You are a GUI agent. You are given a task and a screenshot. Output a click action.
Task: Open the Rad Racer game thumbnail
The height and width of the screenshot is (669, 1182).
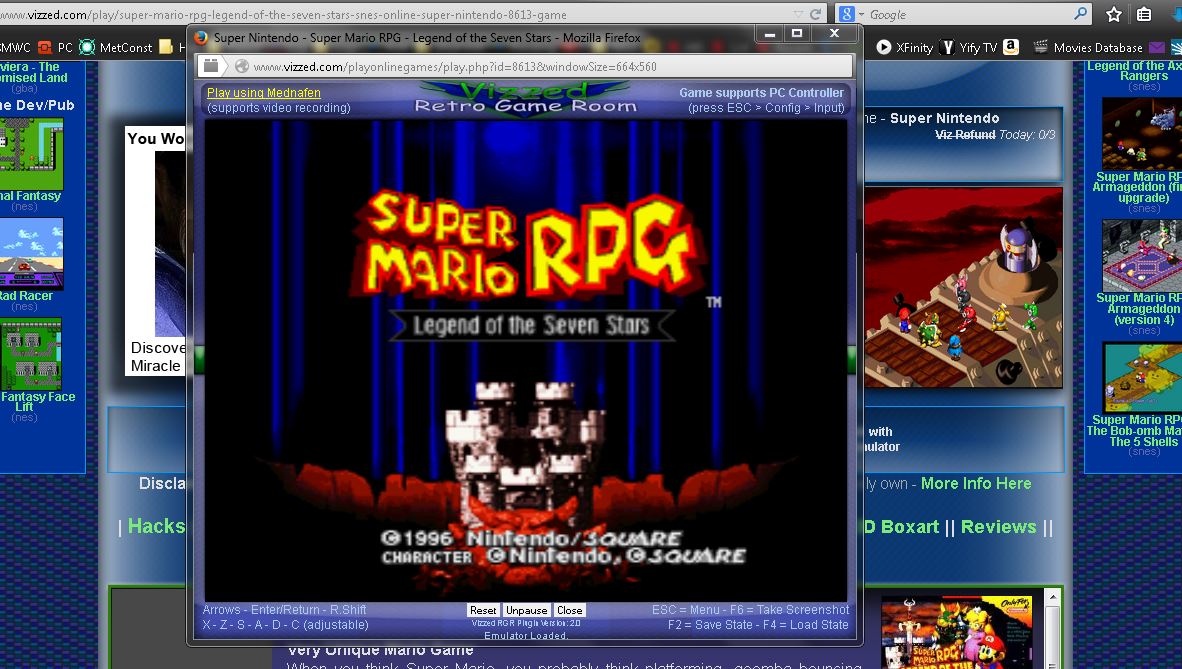[30, 253]
